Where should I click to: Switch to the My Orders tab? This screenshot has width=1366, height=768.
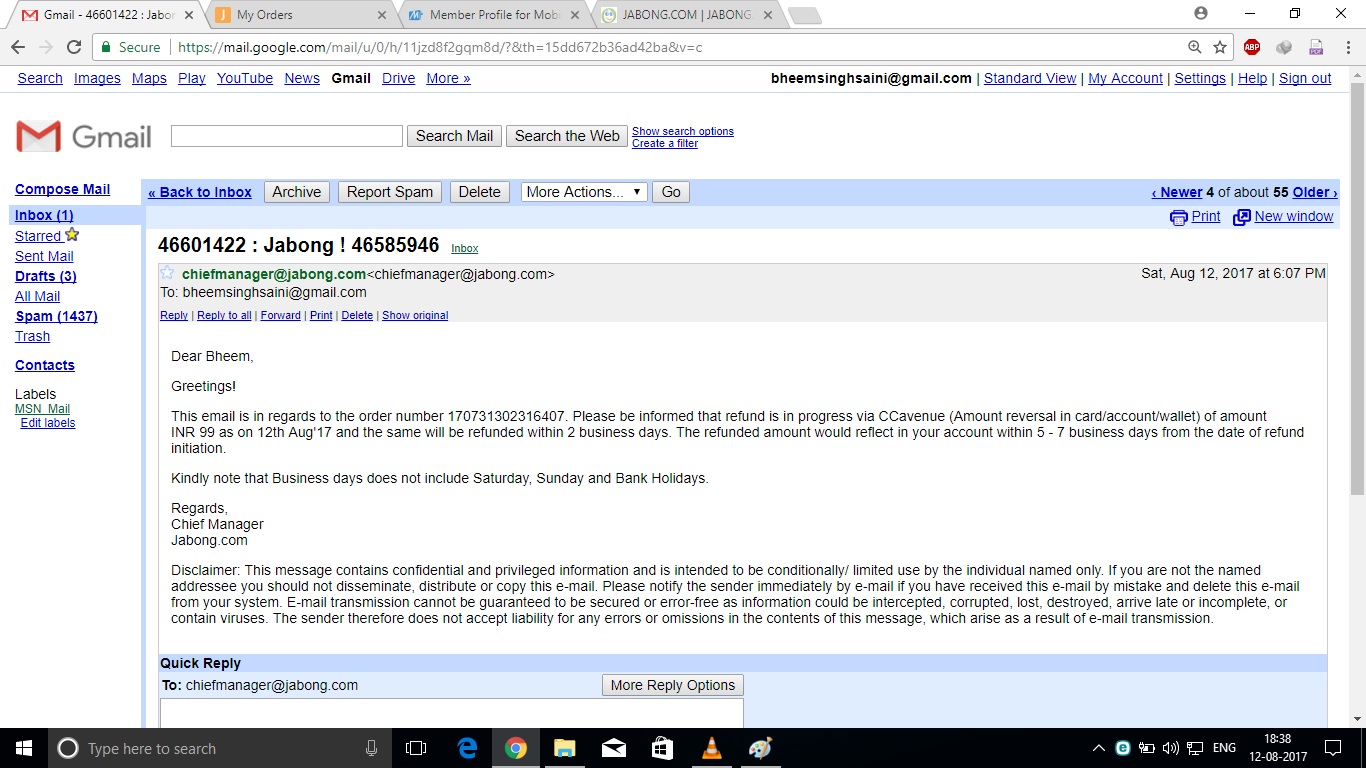click(x=300, y=15)
